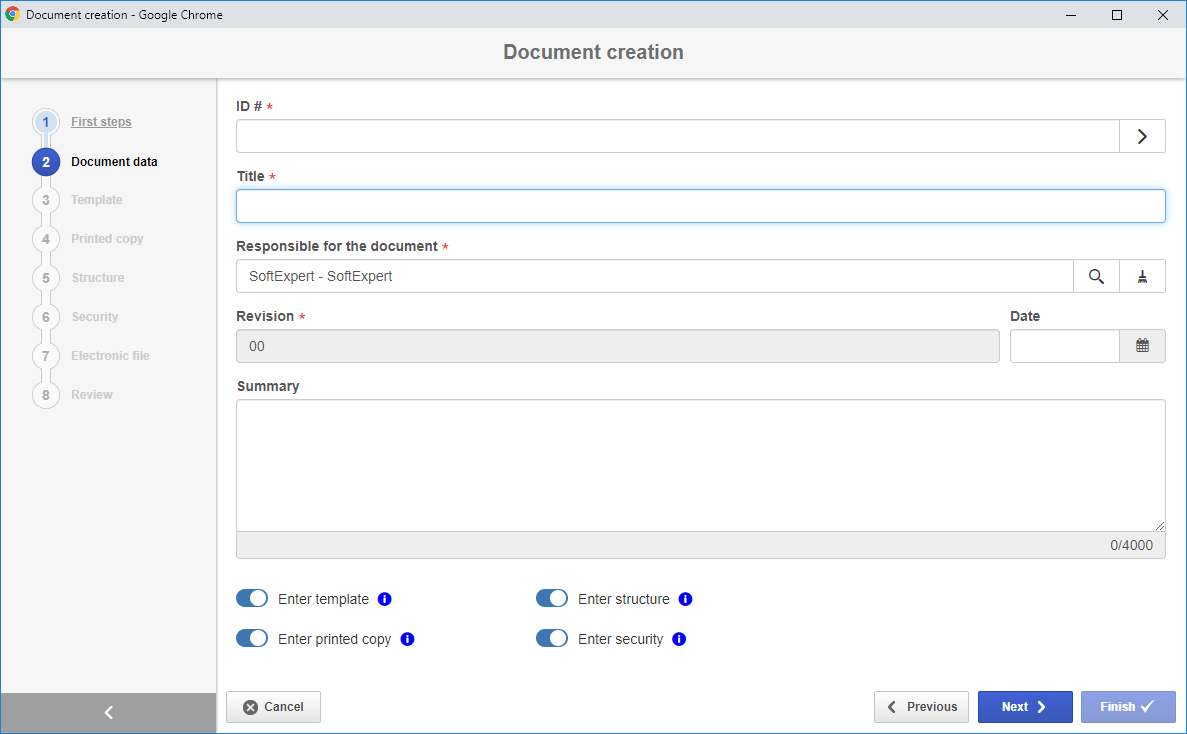Select the Structure step label
Screen dimensions: 1187x734
point(98,278)
